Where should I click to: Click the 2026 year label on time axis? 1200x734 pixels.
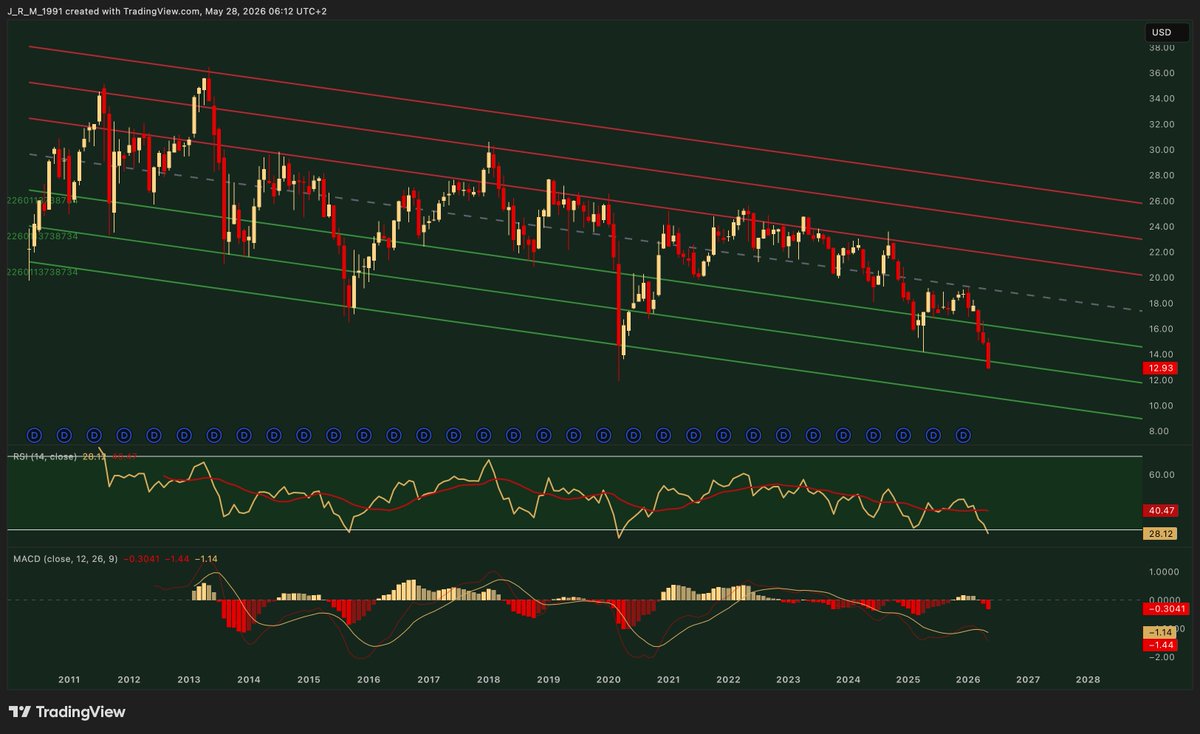point(968,679)
